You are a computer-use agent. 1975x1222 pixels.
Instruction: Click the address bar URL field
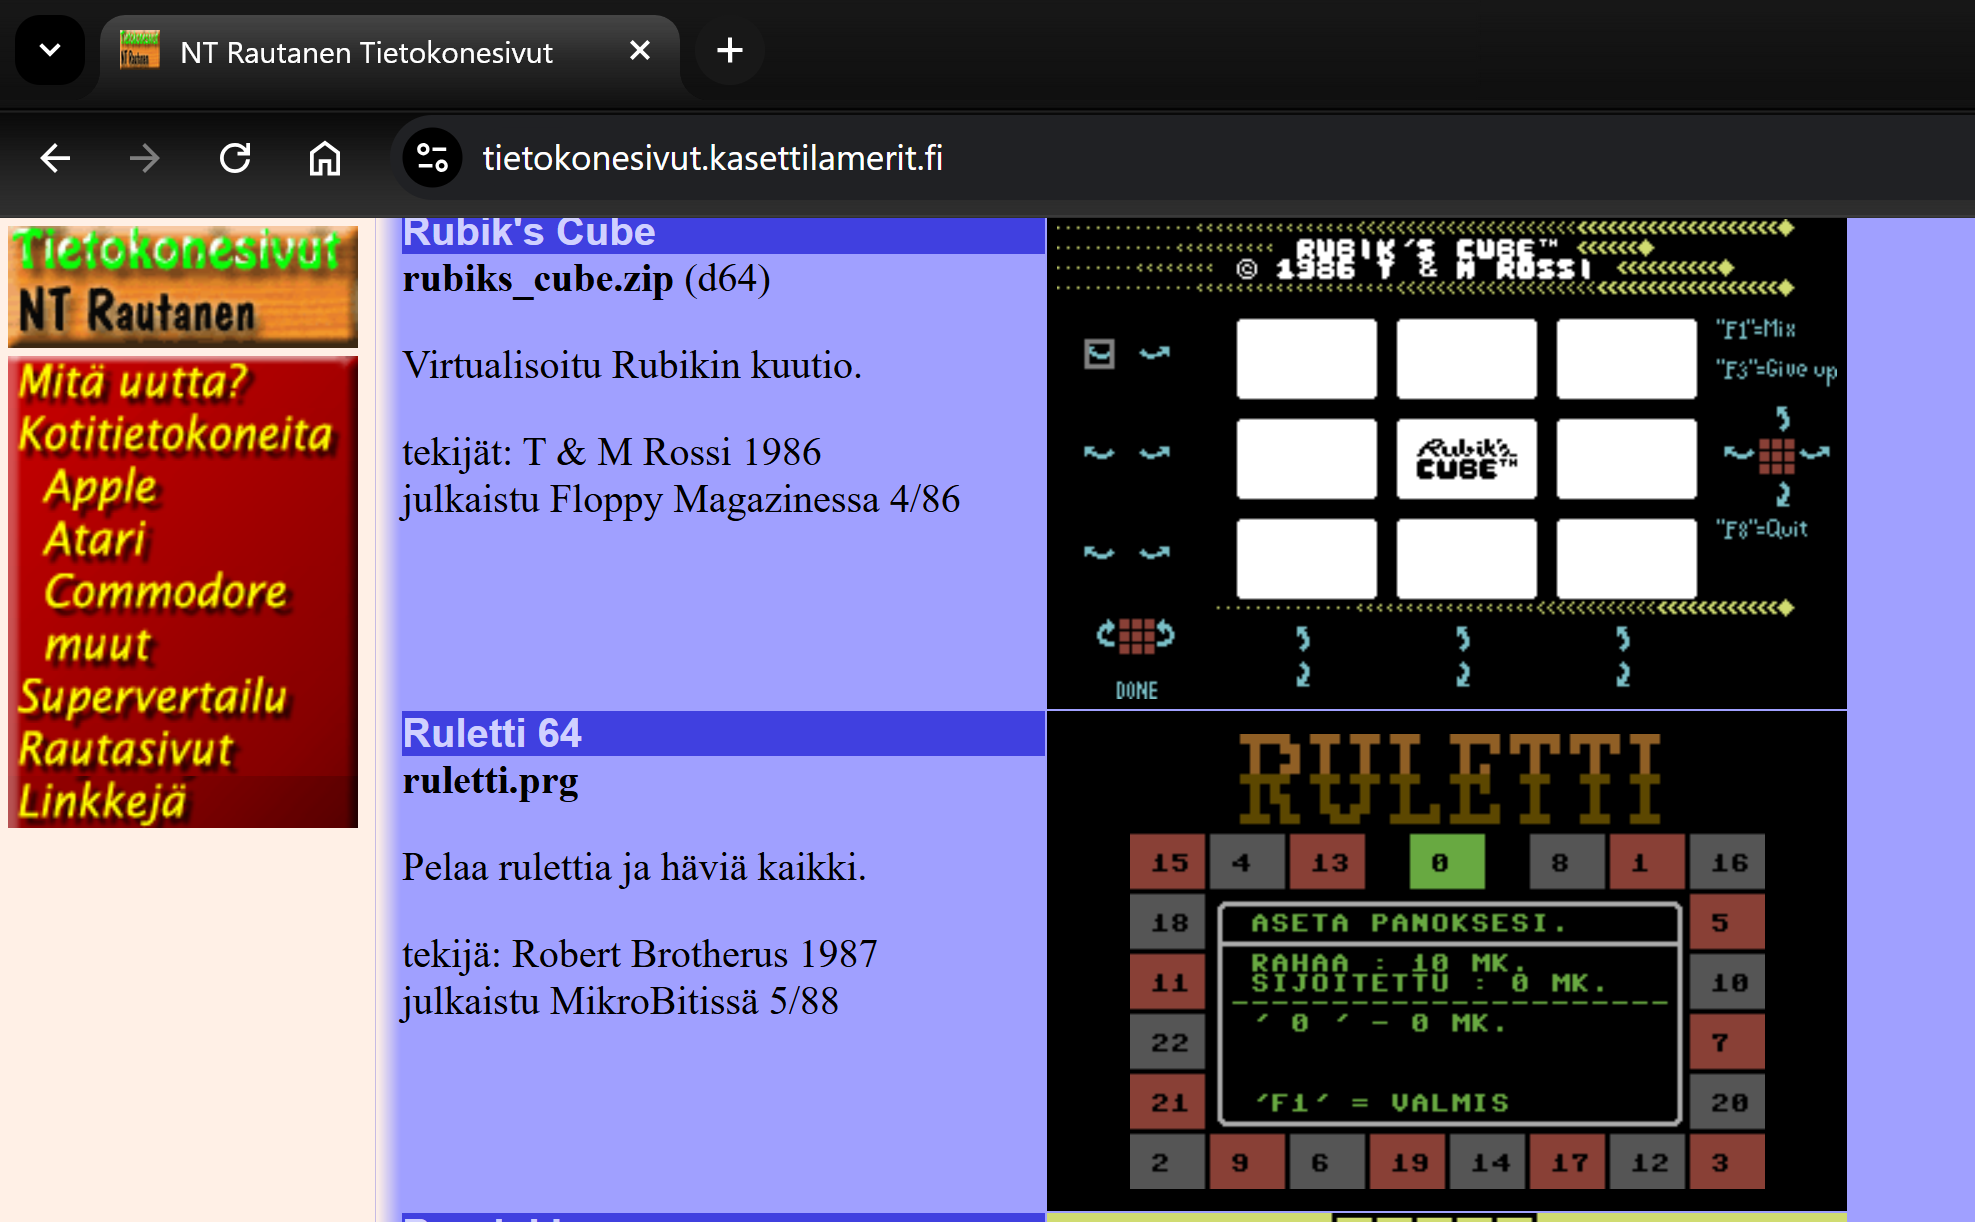pos(712,158)
